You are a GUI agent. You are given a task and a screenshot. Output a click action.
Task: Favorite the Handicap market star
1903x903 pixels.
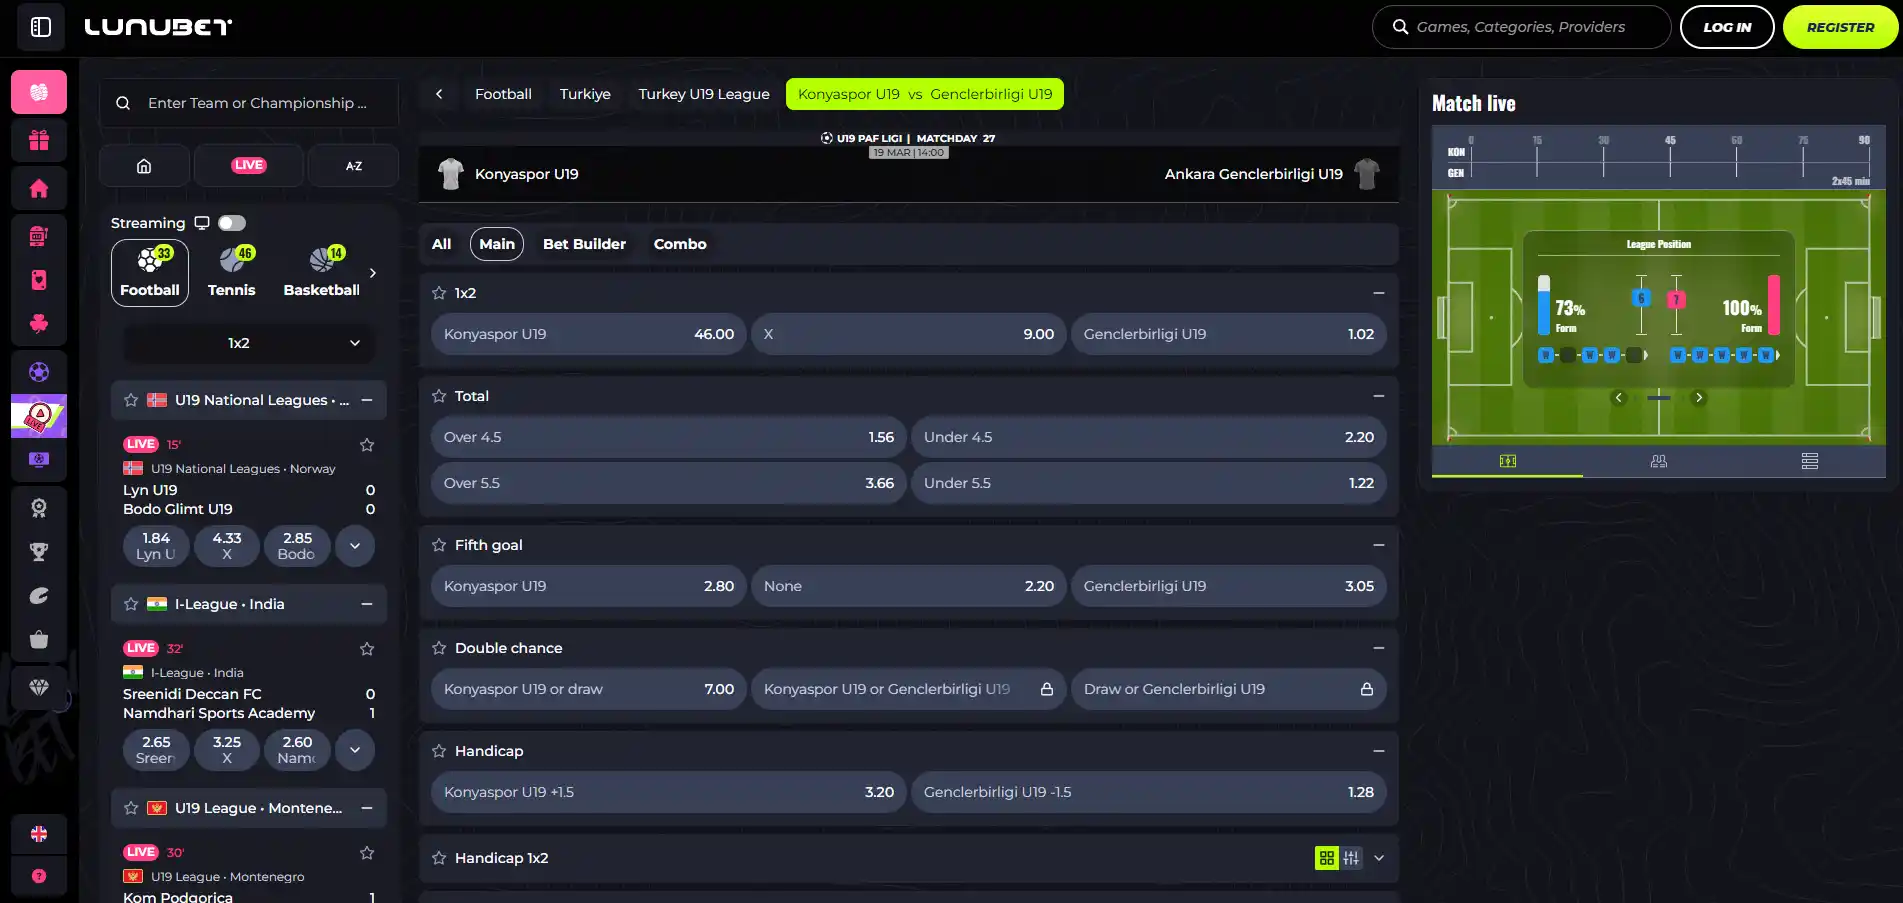[439, 751]
